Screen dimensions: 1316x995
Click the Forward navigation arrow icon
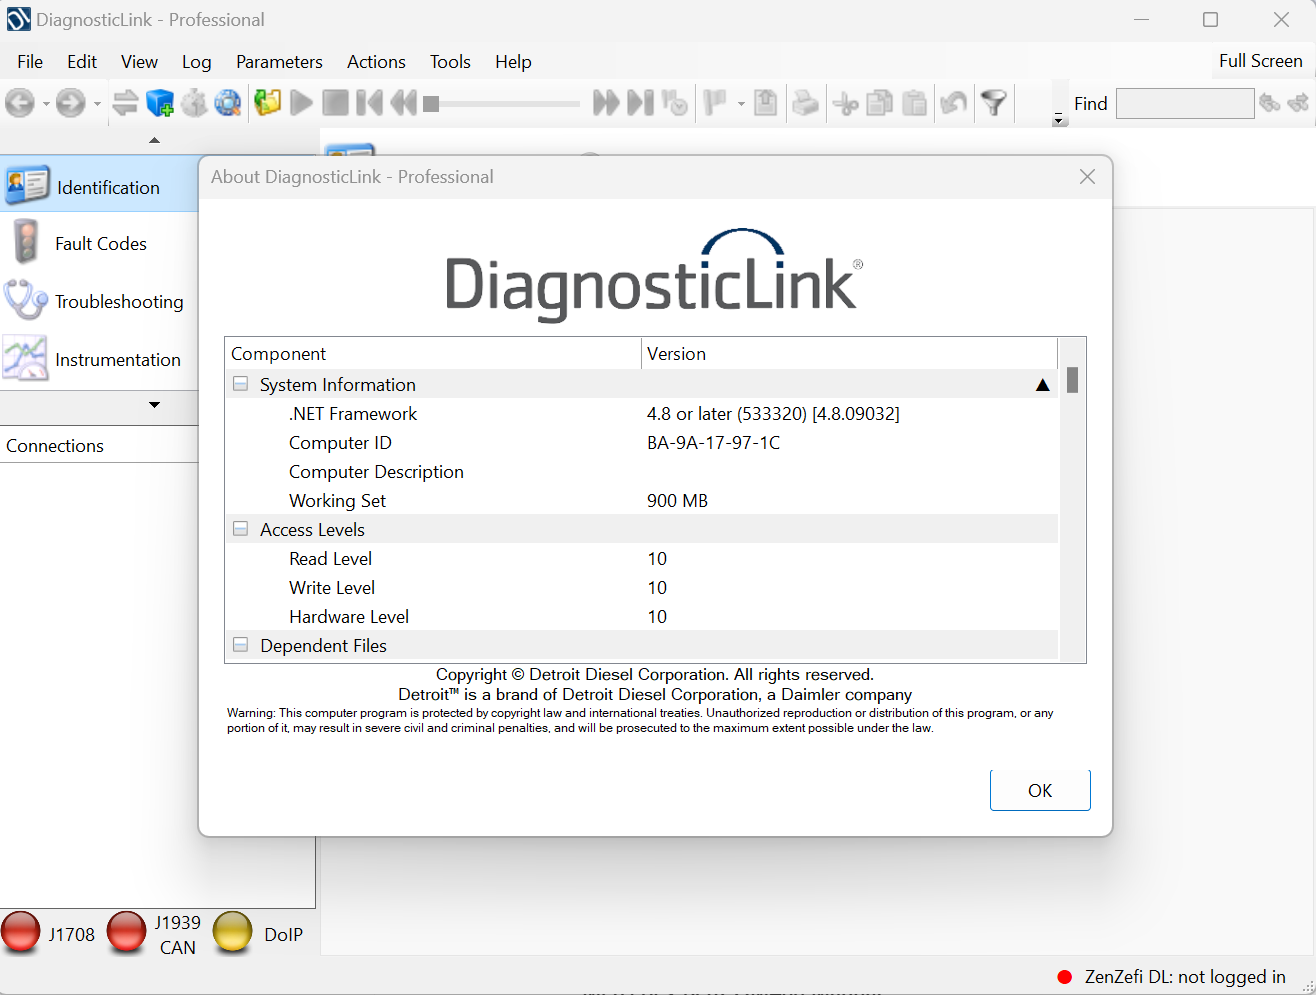tap(70, 102)
